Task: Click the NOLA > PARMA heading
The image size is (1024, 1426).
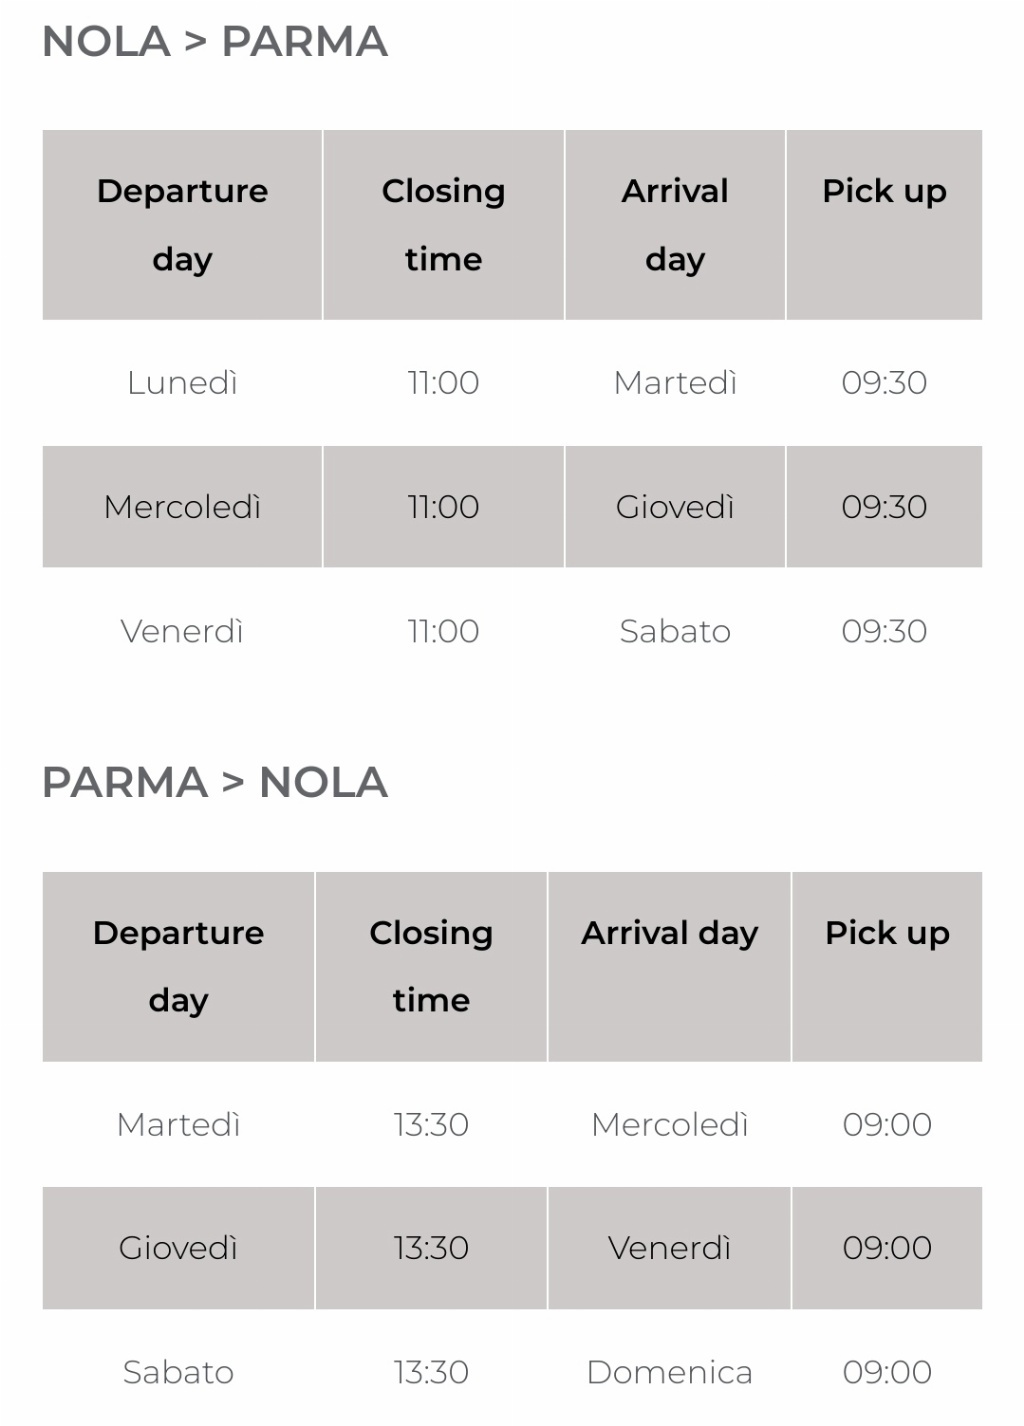Action: point(215,42)
